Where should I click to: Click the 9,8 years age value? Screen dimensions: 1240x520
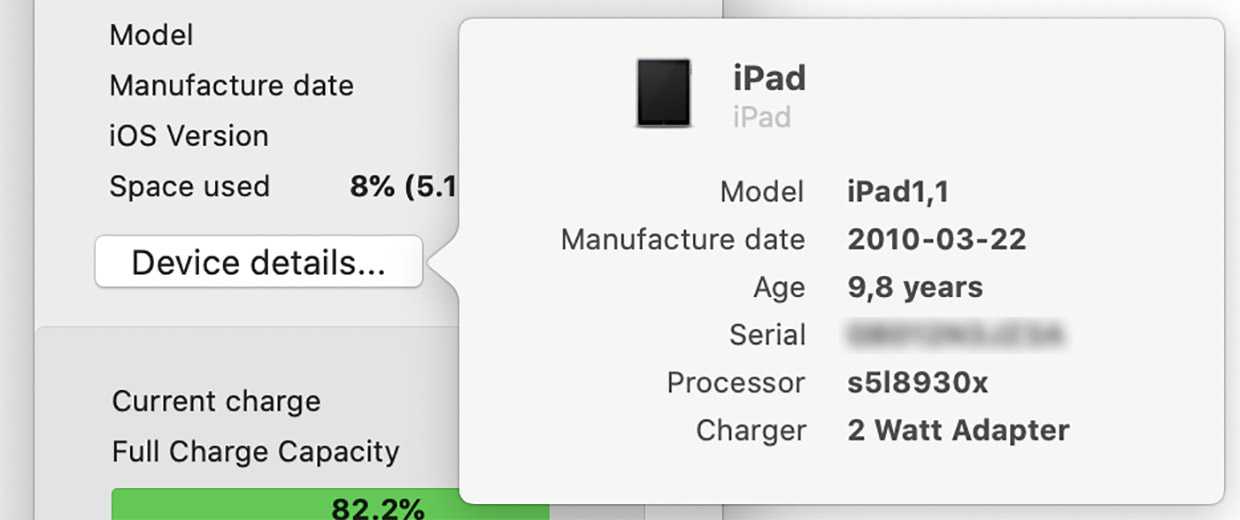pos(915,288)
